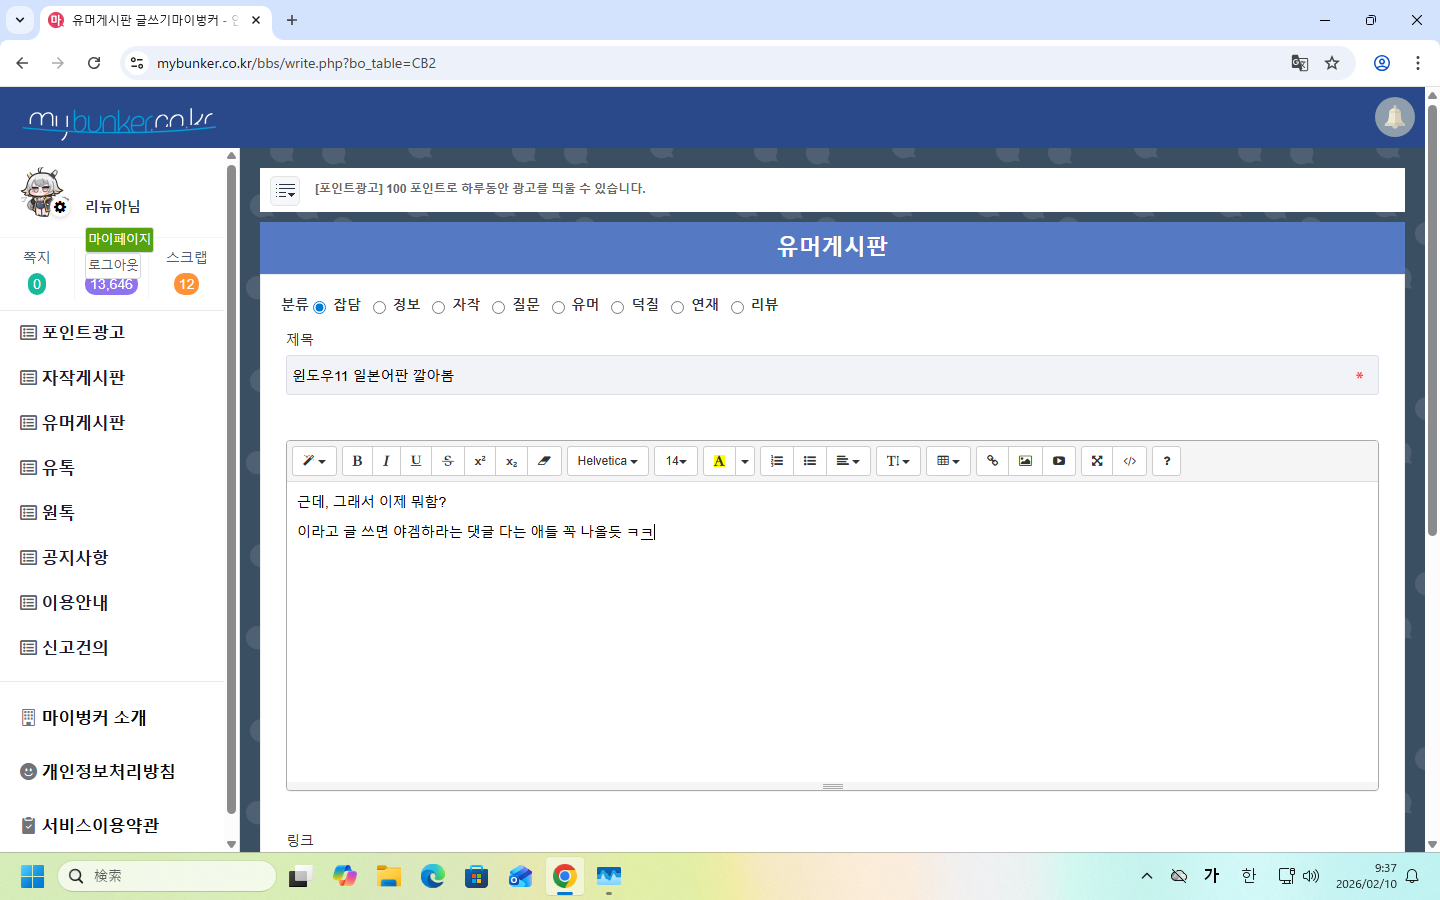Click the yellow highlight color button

point(719,461)
